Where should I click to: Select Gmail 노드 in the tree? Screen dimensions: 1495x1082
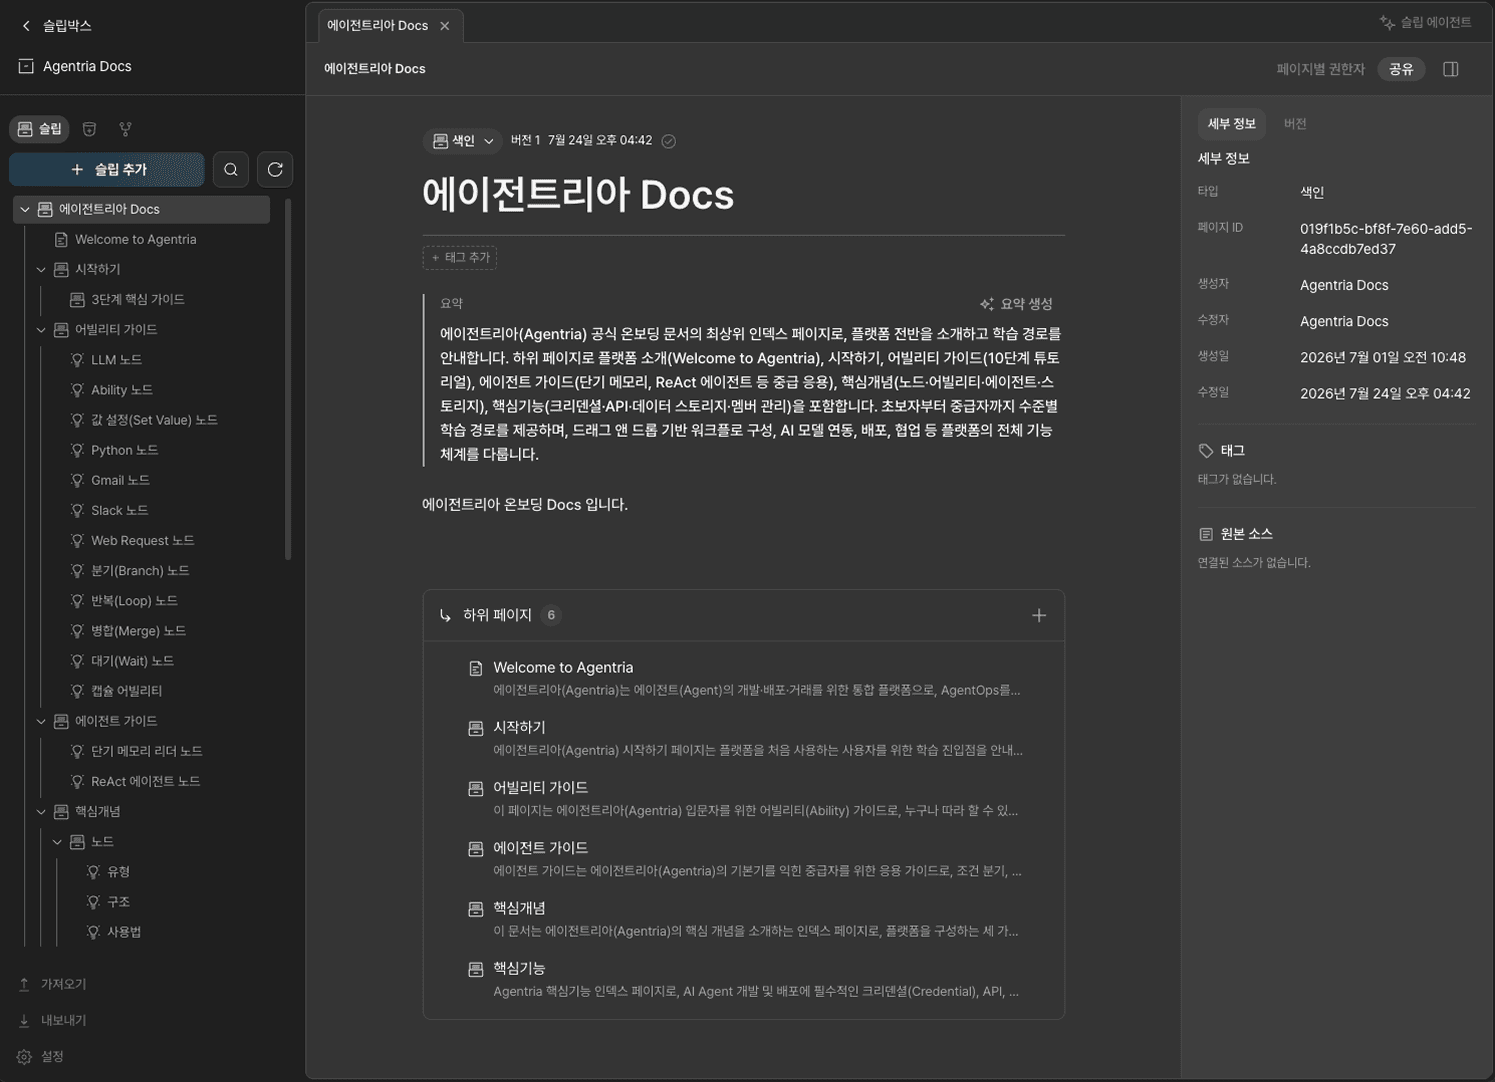tap(120, 480)
